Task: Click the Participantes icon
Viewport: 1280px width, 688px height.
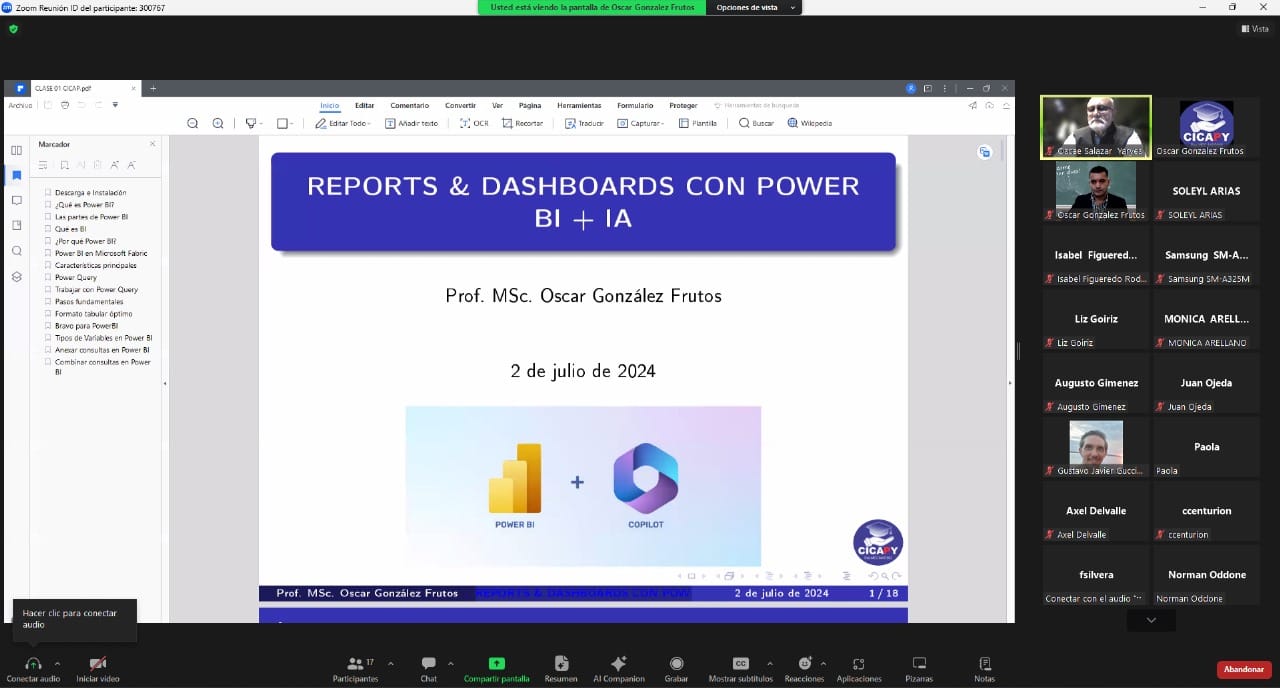Action: pyautogui.click(x=354, y=664)
